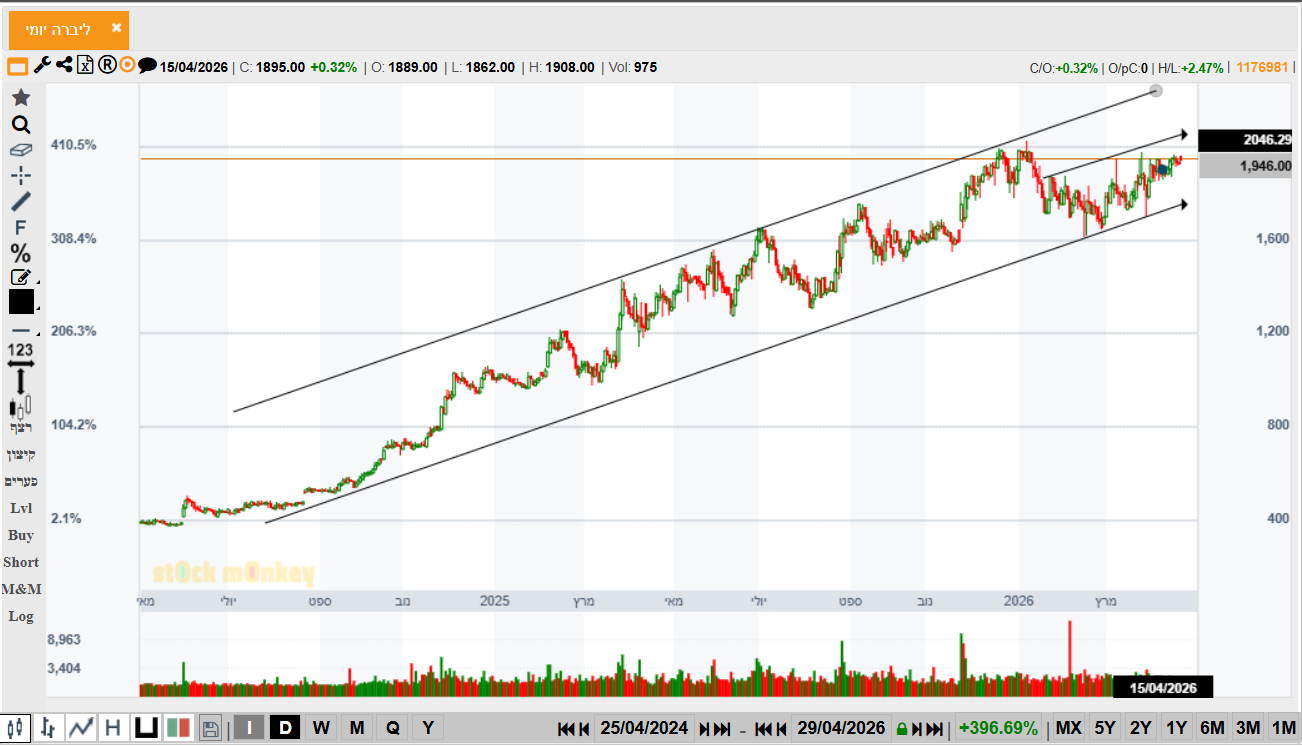Viewport: 1302px width, 746px height.
Task: Select the Fibonacci F tool
Action: 21,227
